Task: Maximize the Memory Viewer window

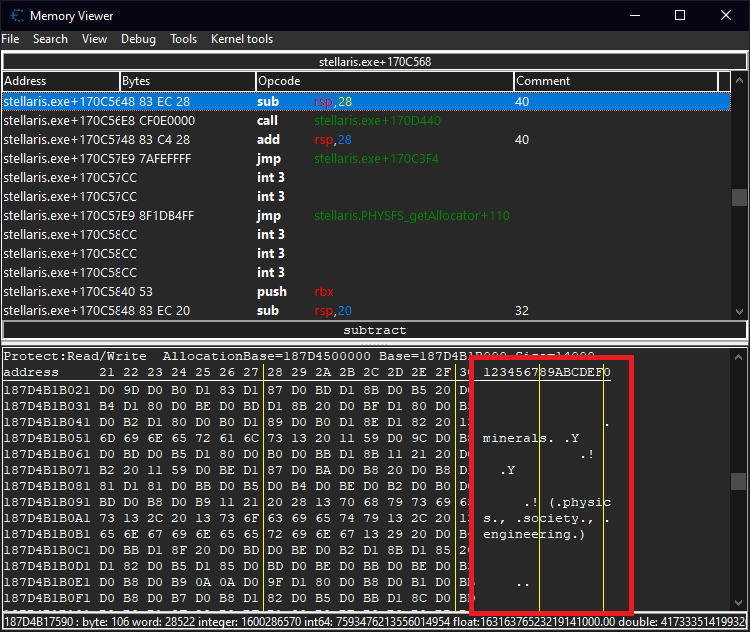Action: (x=680, y=15)
